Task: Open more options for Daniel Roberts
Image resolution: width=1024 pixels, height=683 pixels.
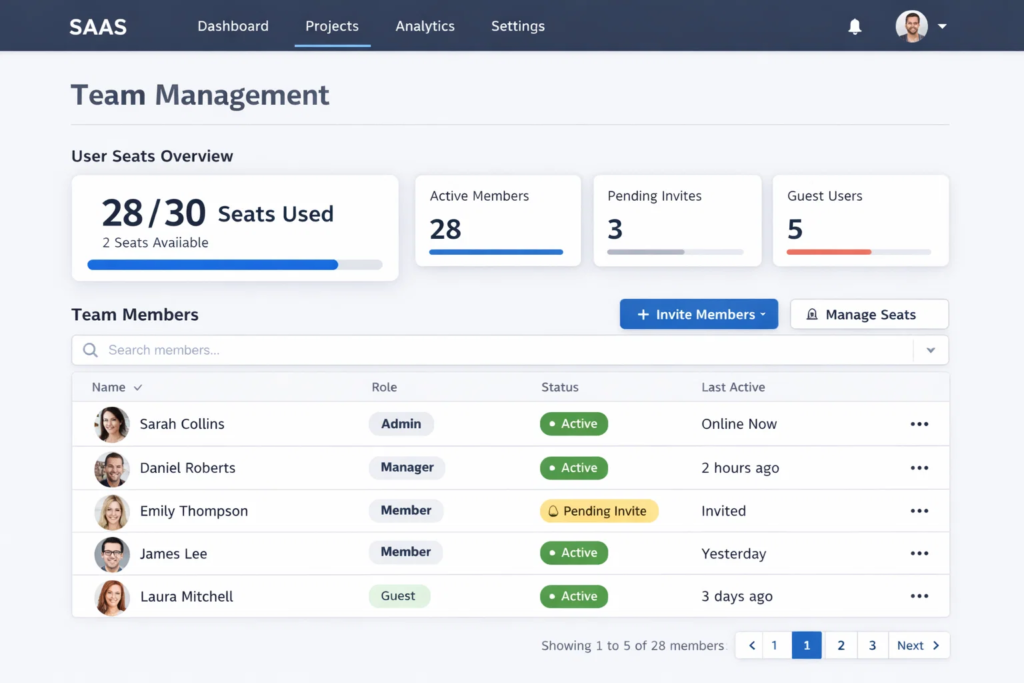Action: (919, 468)
